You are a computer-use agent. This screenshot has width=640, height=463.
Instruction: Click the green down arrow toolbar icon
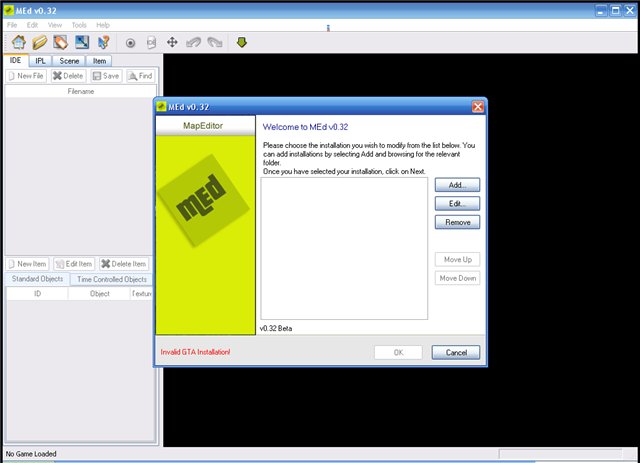point(241,42)
